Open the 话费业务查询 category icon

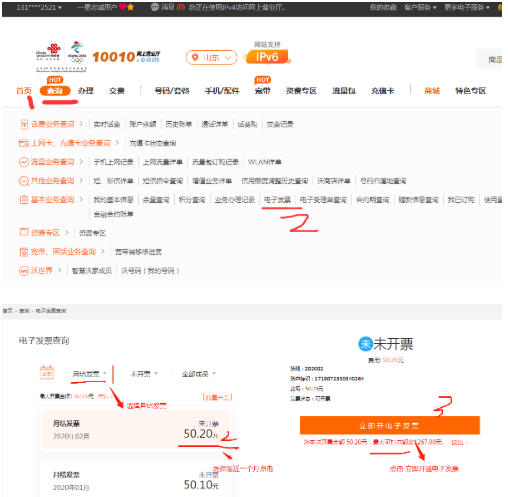24,124
